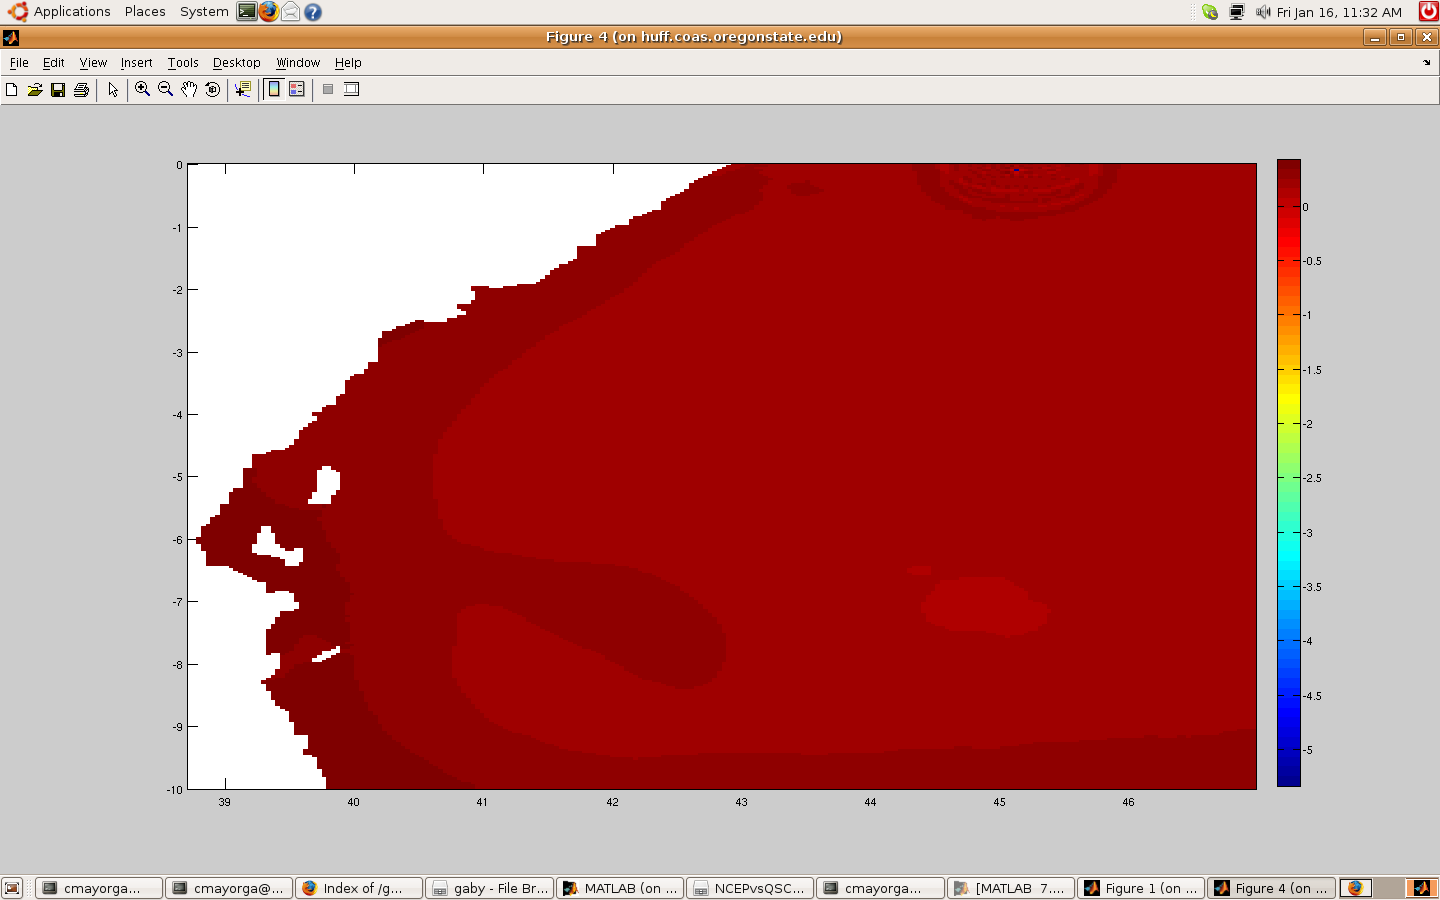Select the Zoom Out magnifier tool
The width and height of the screenshot is (1440, 900).
165,90
